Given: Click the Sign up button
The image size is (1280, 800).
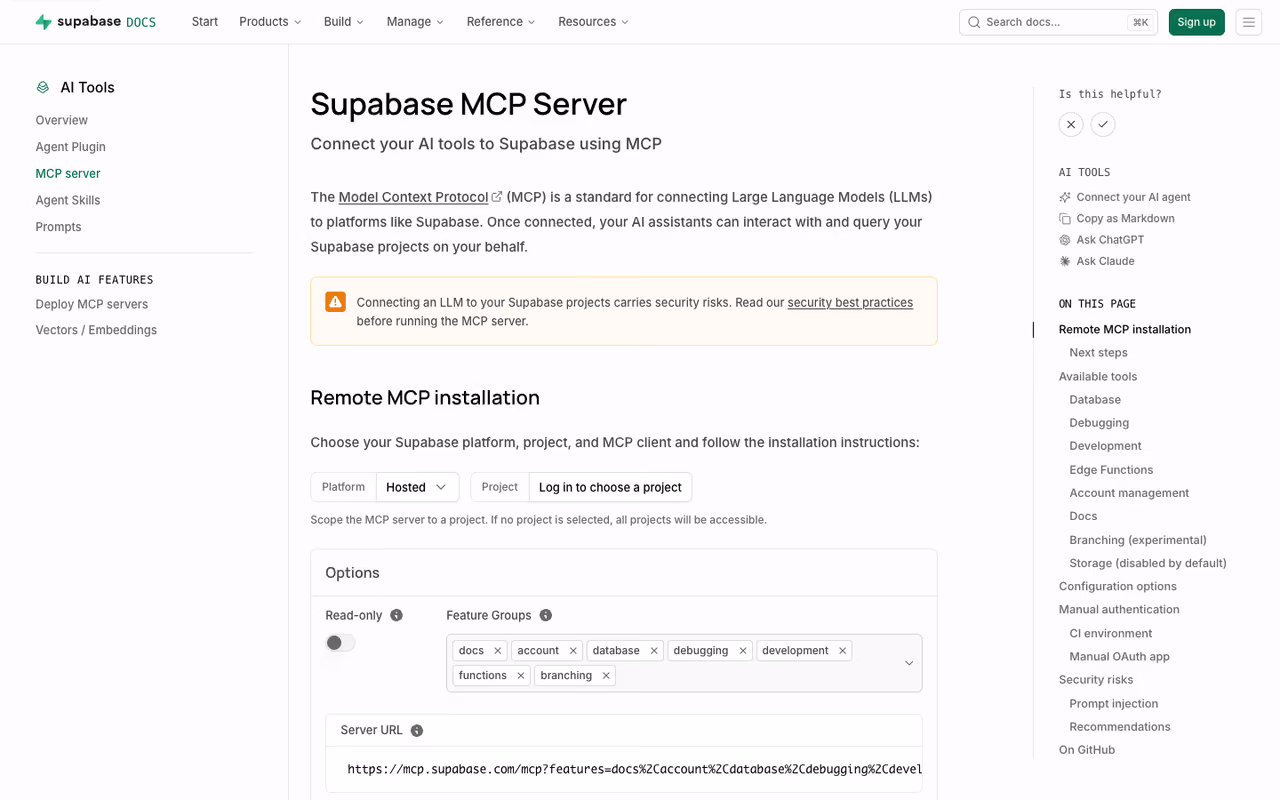Looking at the screenshot, I should pos(1197,22).
